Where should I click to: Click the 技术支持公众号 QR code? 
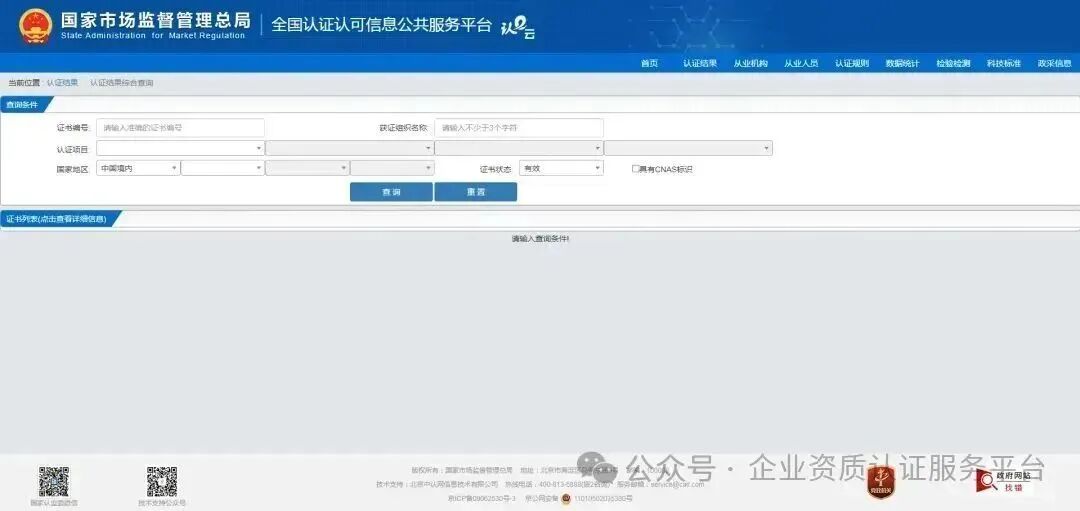(162, 481)
